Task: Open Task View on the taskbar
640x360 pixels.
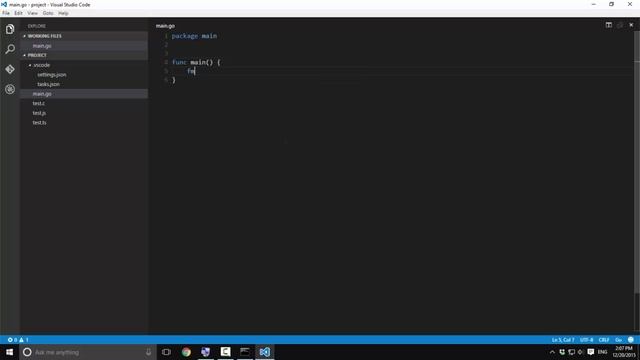Action: tap(166, 352)
